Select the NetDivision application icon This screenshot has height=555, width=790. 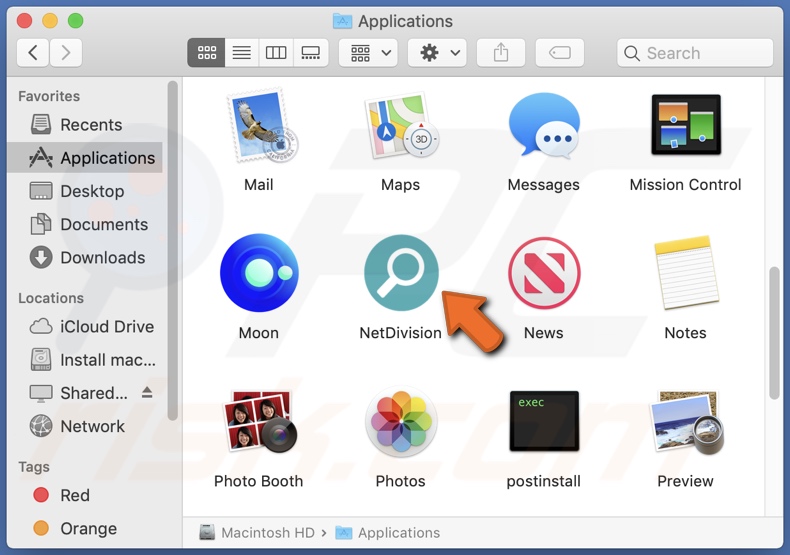401,272
